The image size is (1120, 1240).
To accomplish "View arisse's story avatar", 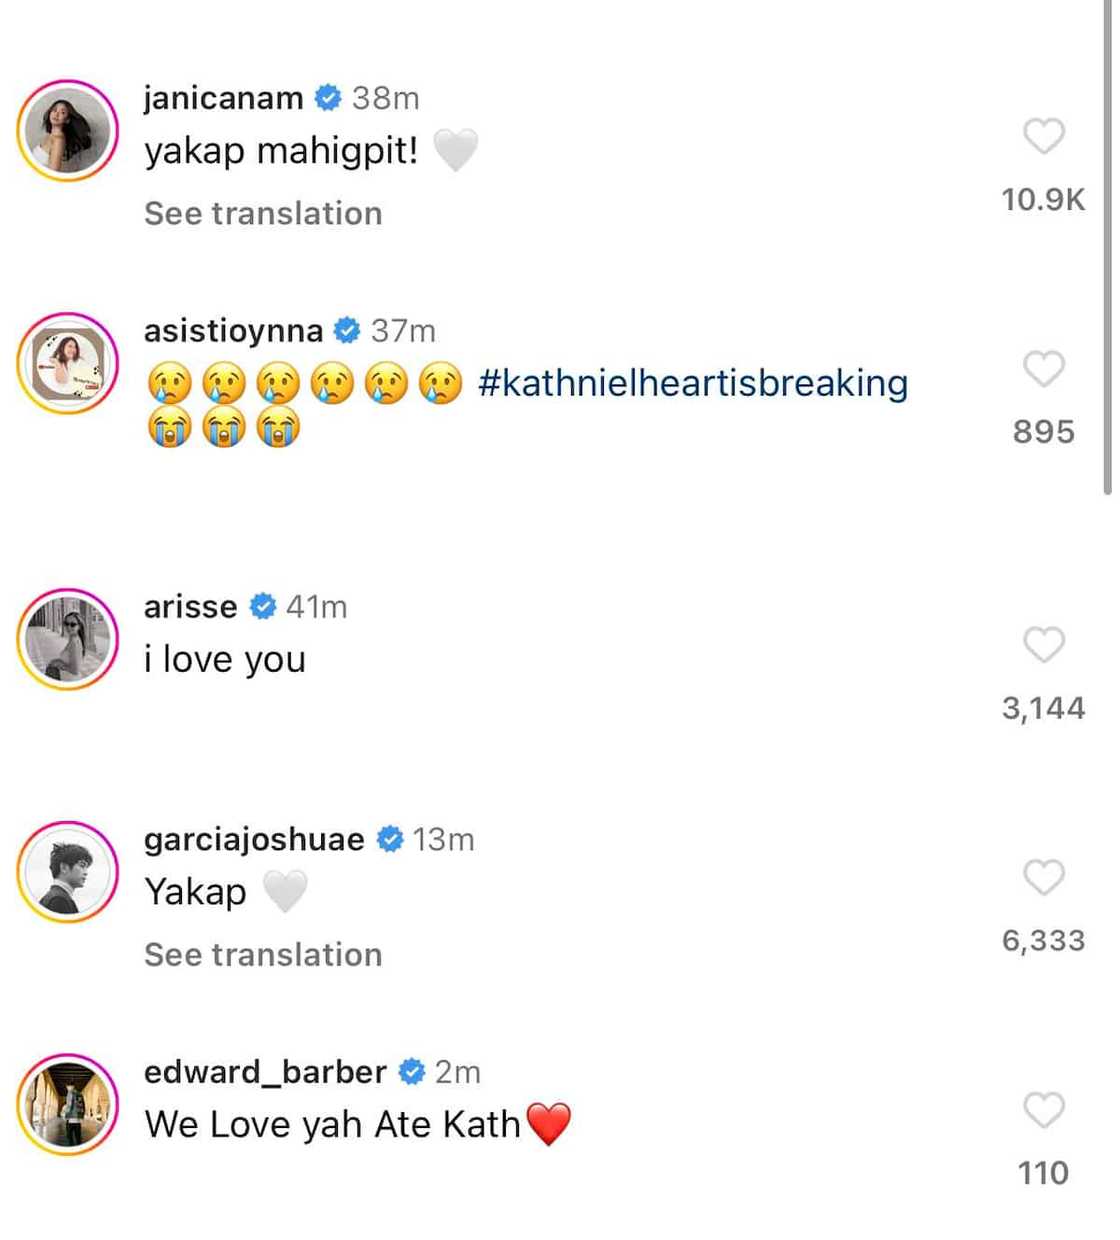I will pos(68,639).
